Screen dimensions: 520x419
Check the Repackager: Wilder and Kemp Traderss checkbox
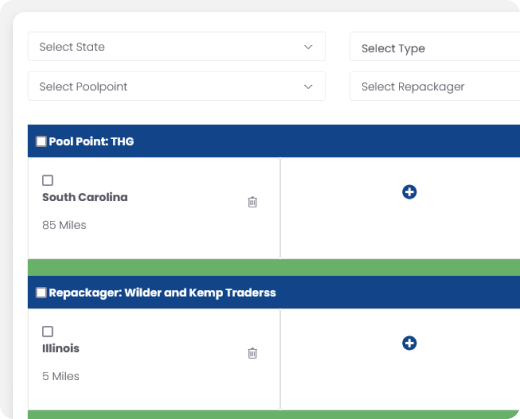coord(41,293)
